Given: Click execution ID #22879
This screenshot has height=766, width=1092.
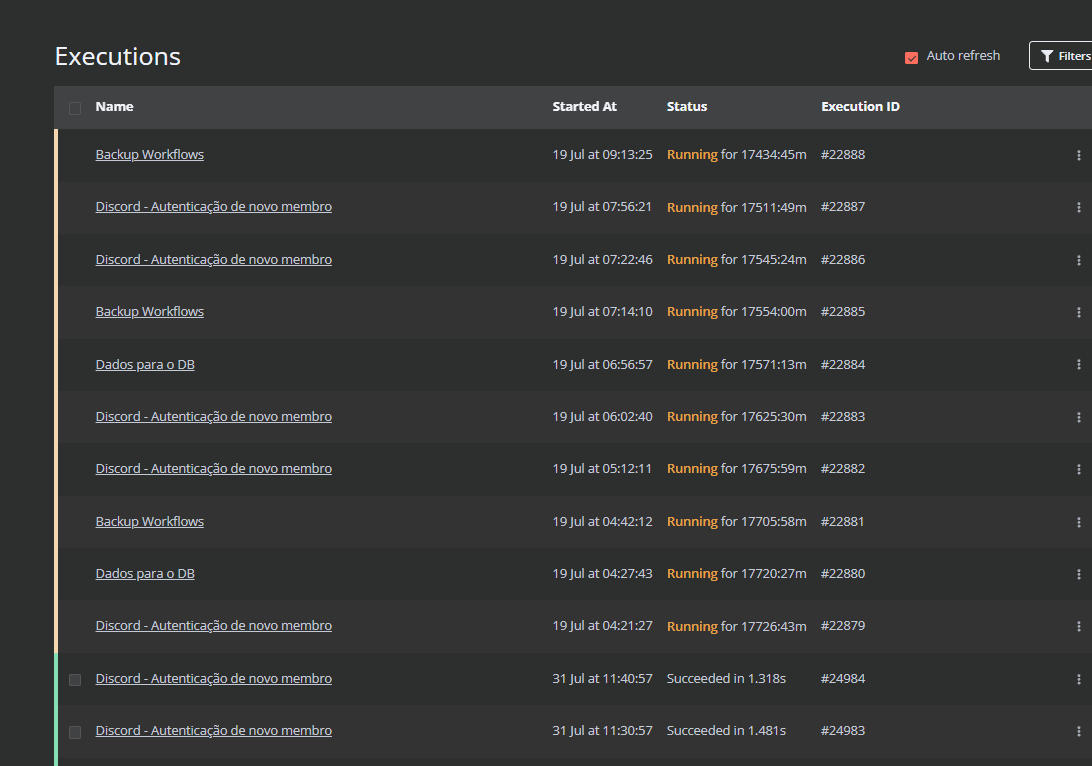Looking at the screenshot, I should 843,626.
